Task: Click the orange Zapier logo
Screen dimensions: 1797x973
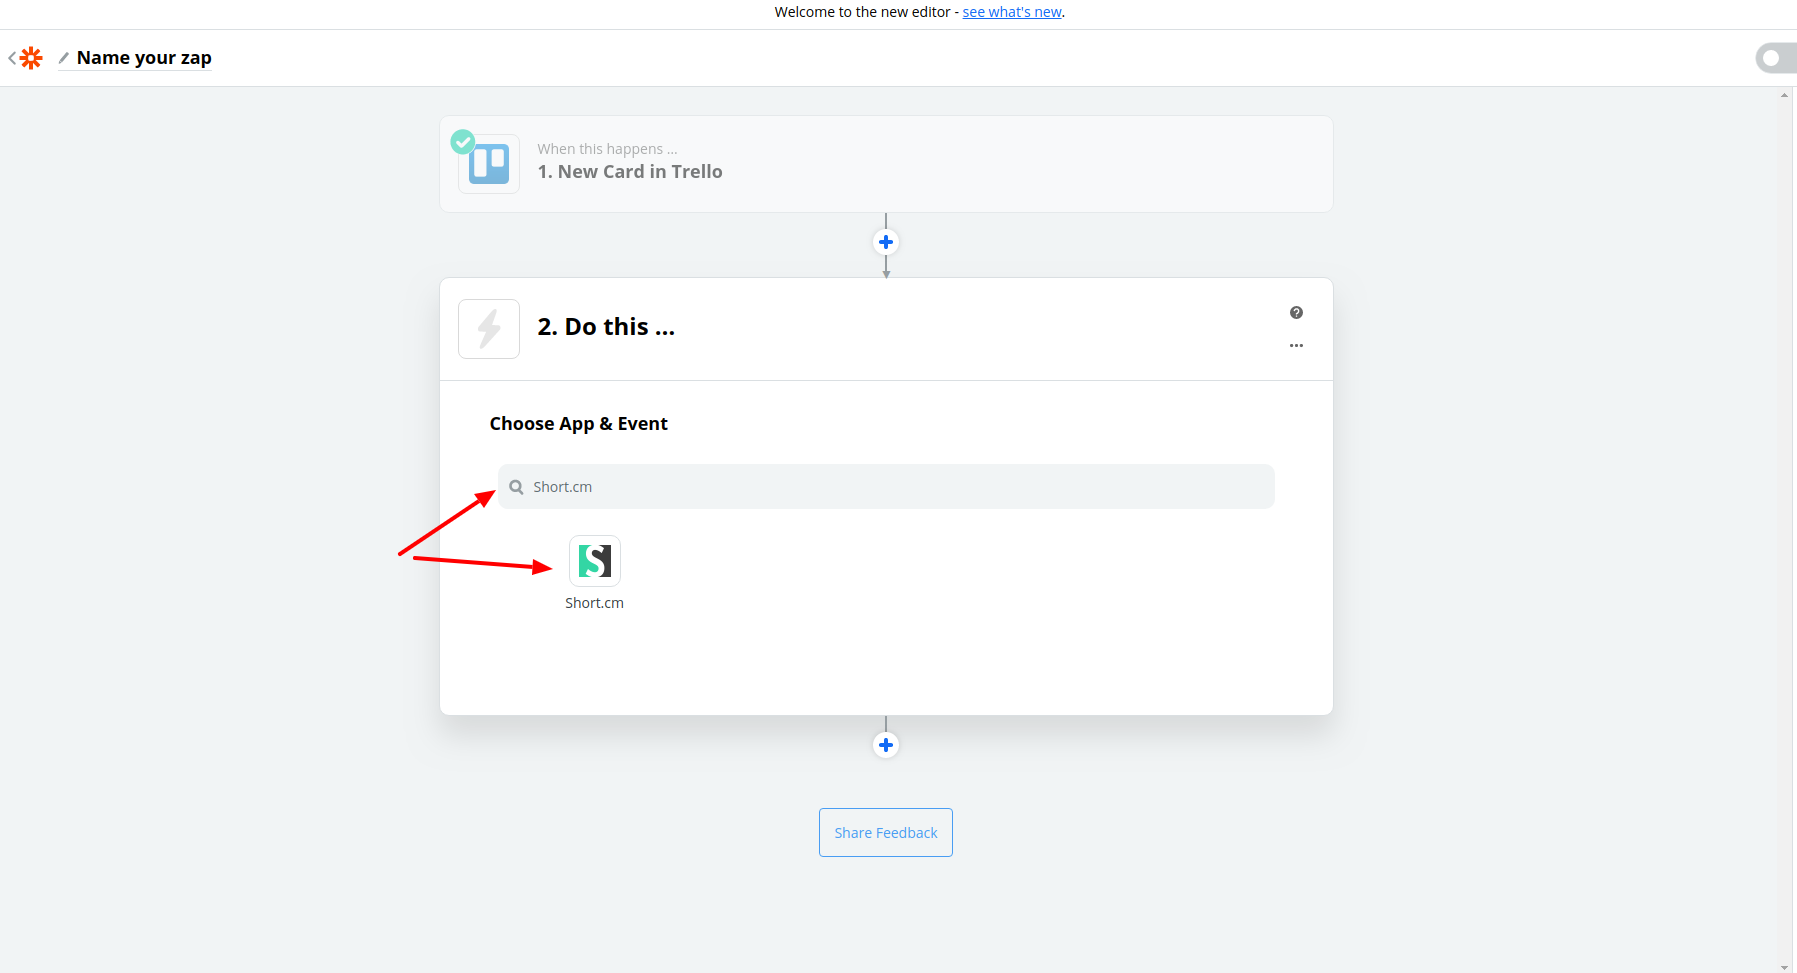Action: click(32, 58)
